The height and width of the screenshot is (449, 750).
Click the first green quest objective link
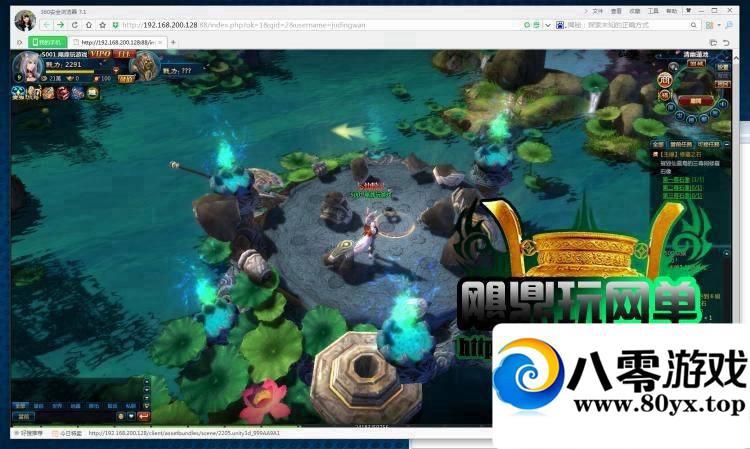[682, 180]
